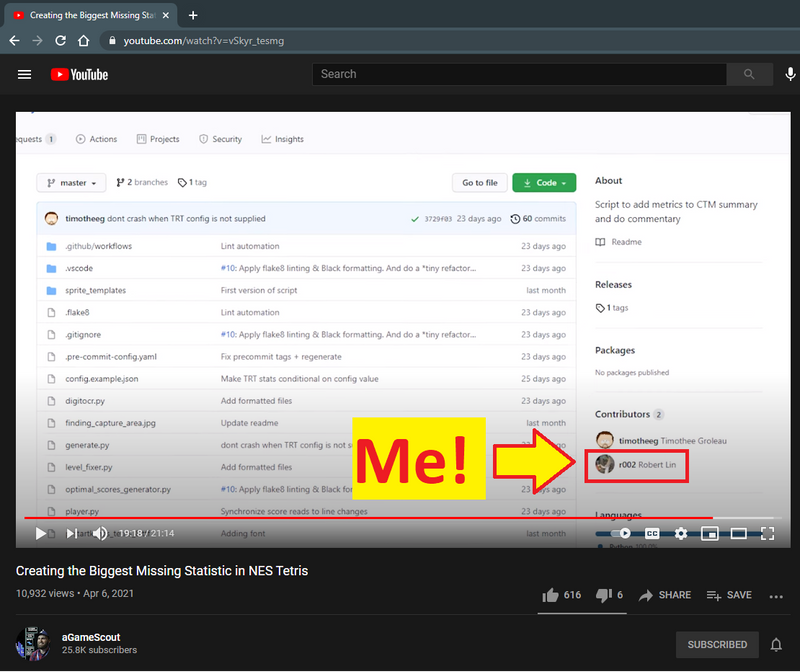
Task: Enter full screen mode
Action: pos(767,533)
